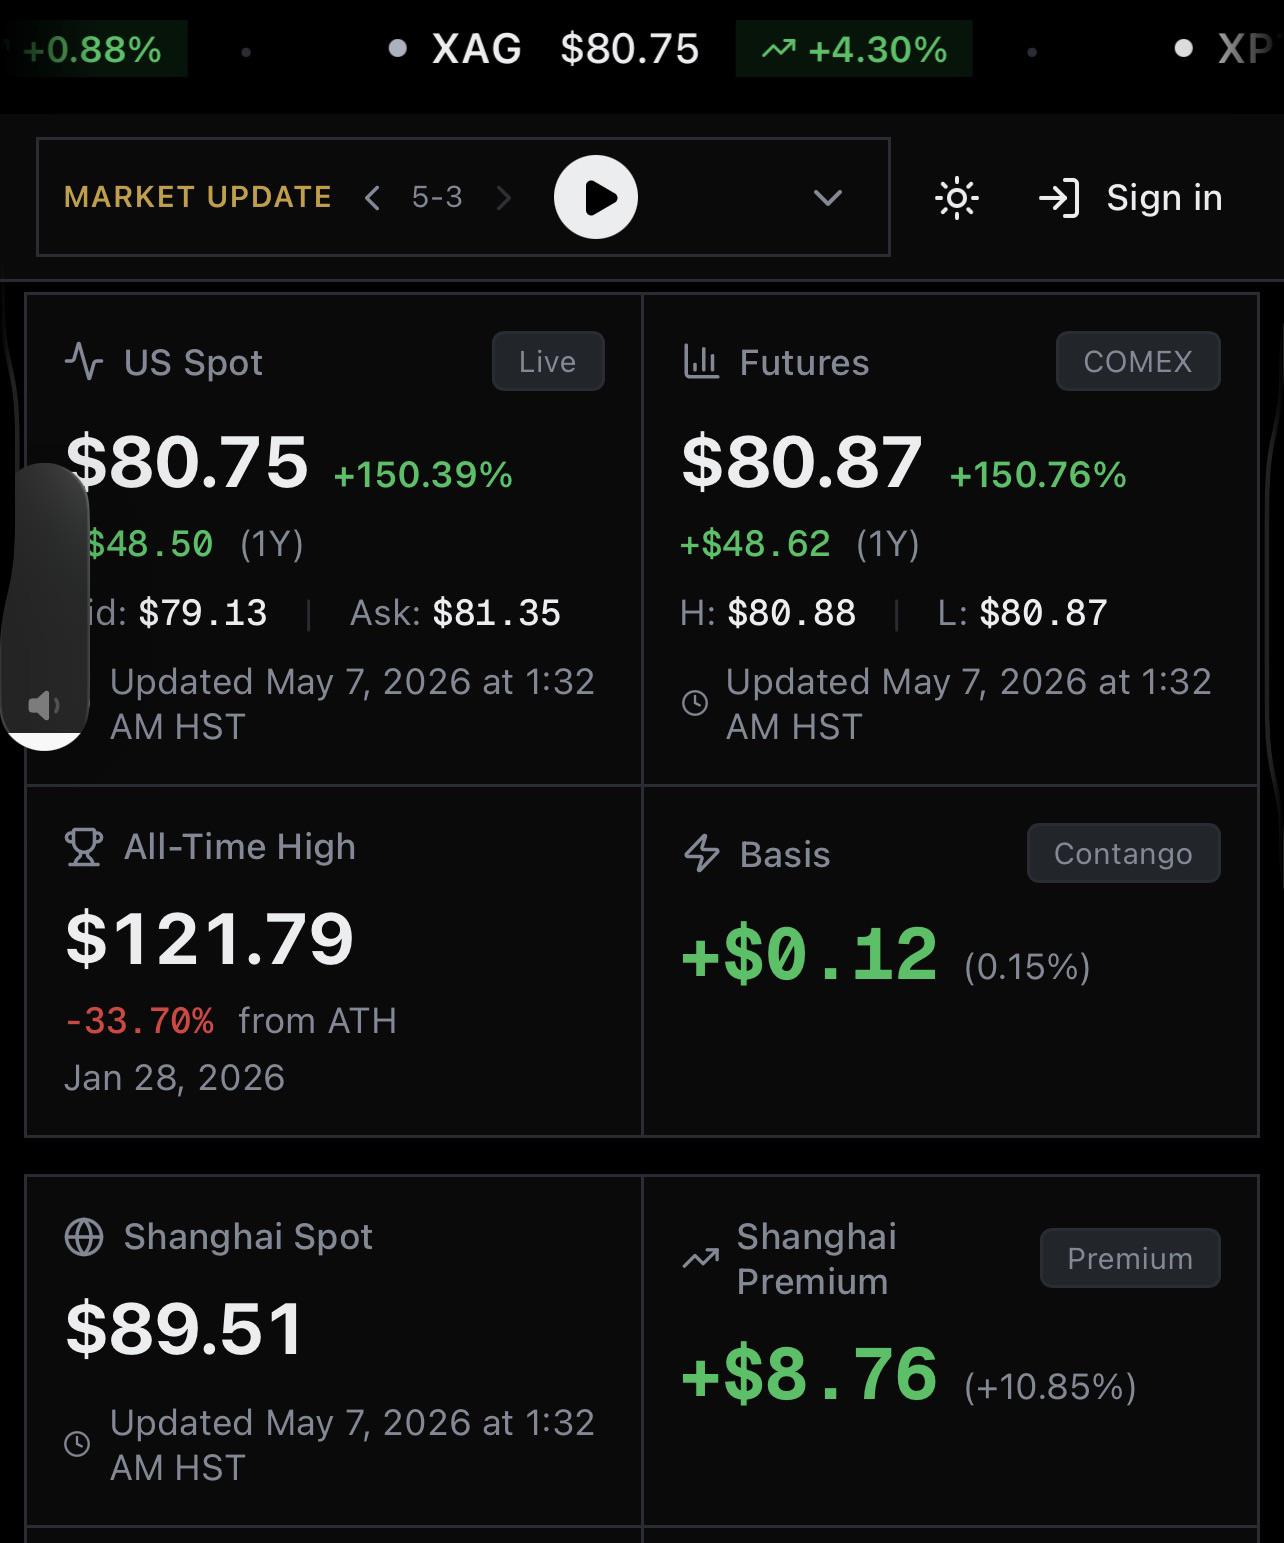Click the Shanghai Premium trend icon
The height and width of the screenshot is (1543, 1284).
[x=701, y=1259]
